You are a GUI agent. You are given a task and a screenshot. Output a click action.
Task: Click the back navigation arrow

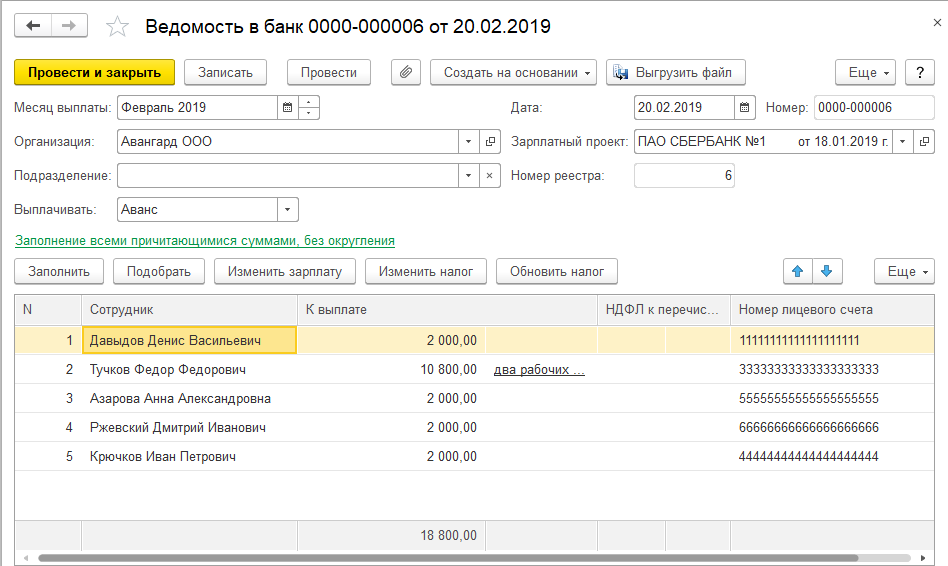pos(33,26)
